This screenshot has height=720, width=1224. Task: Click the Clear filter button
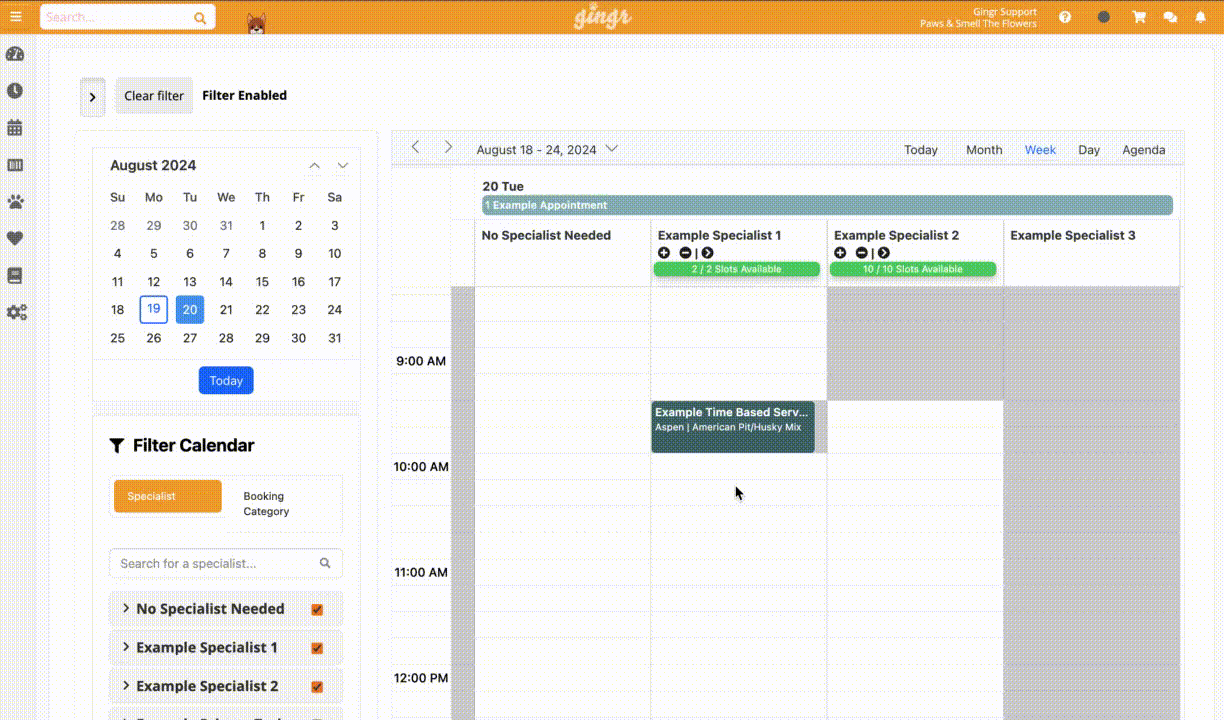[154, 96]
